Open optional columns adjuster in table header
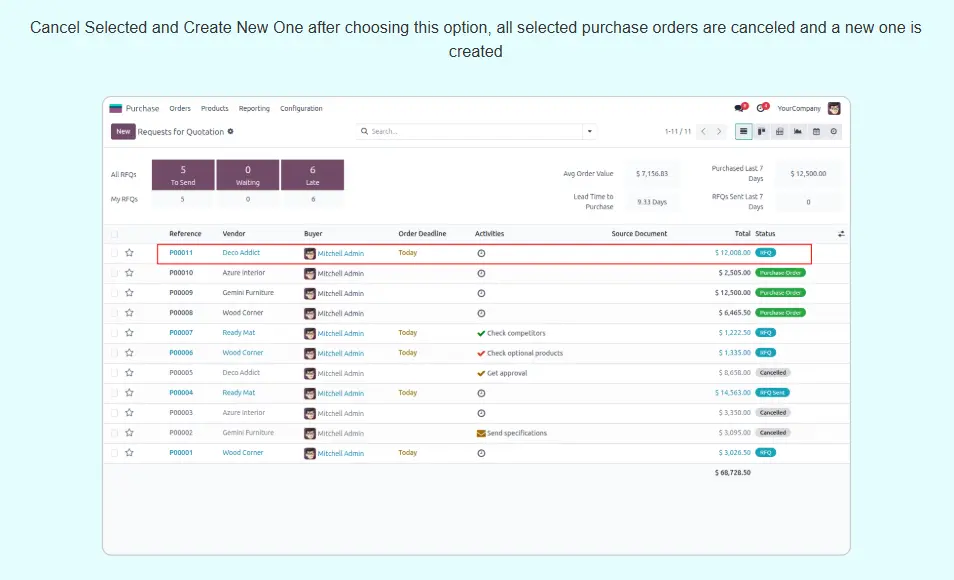954x580 pixels. tap(841, 234)
